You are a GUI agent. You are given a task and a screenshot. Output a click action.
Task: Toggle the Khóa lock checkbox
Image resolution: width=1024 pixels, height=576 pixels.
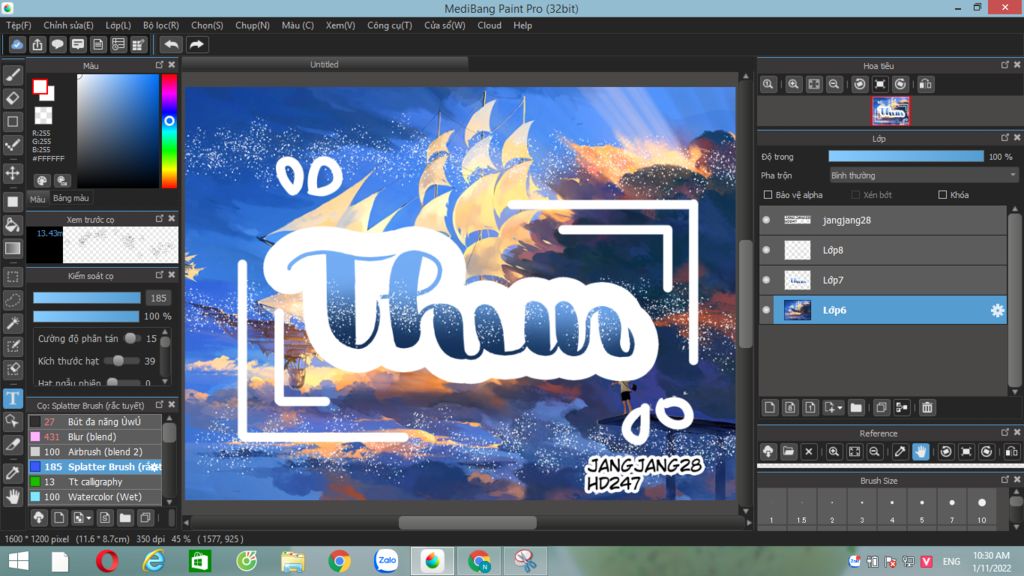point(942,195)
